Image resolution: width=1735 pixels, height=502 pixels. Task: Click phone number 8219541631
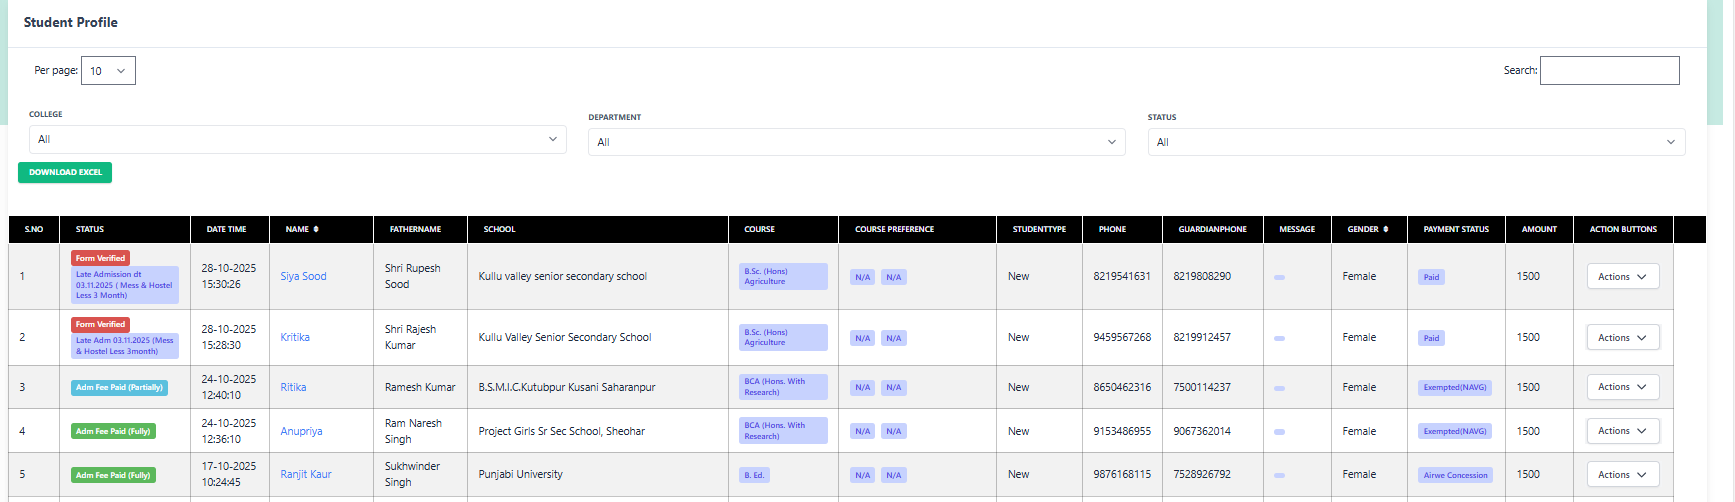[x=1122, y=277]
